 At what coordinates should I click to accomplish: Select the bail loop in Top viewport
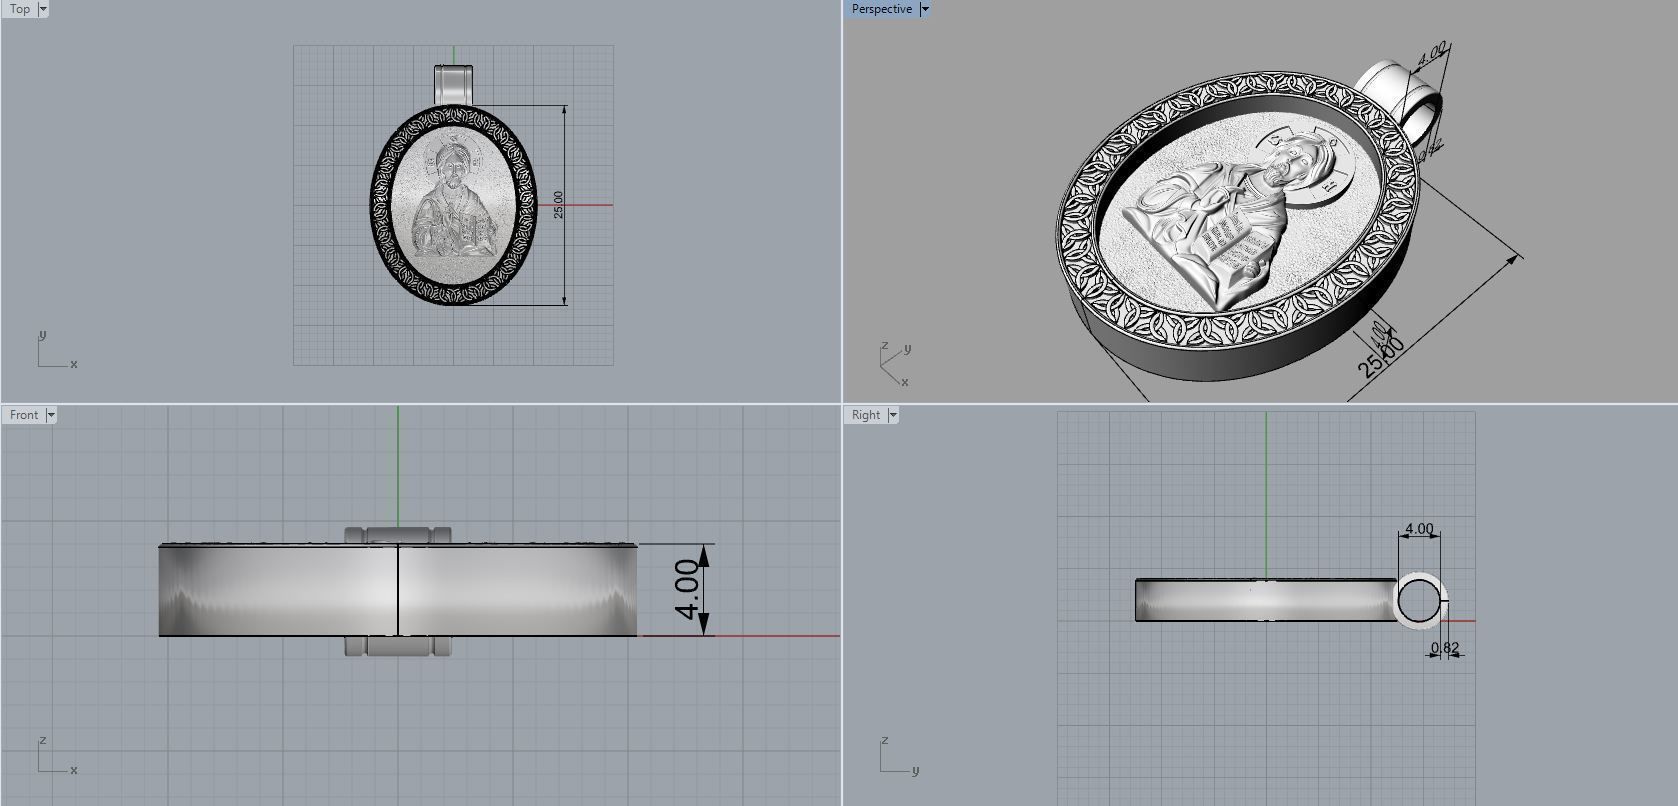pyautogui.click(x=455, y=84)
